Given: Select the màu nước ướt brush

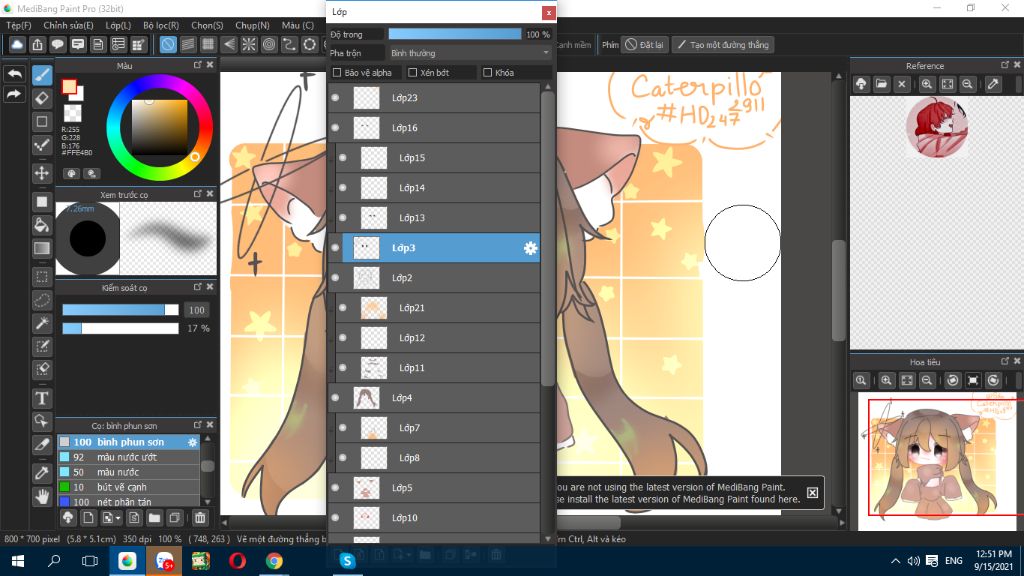Looking at the screenshot, I should click(129, 457).
